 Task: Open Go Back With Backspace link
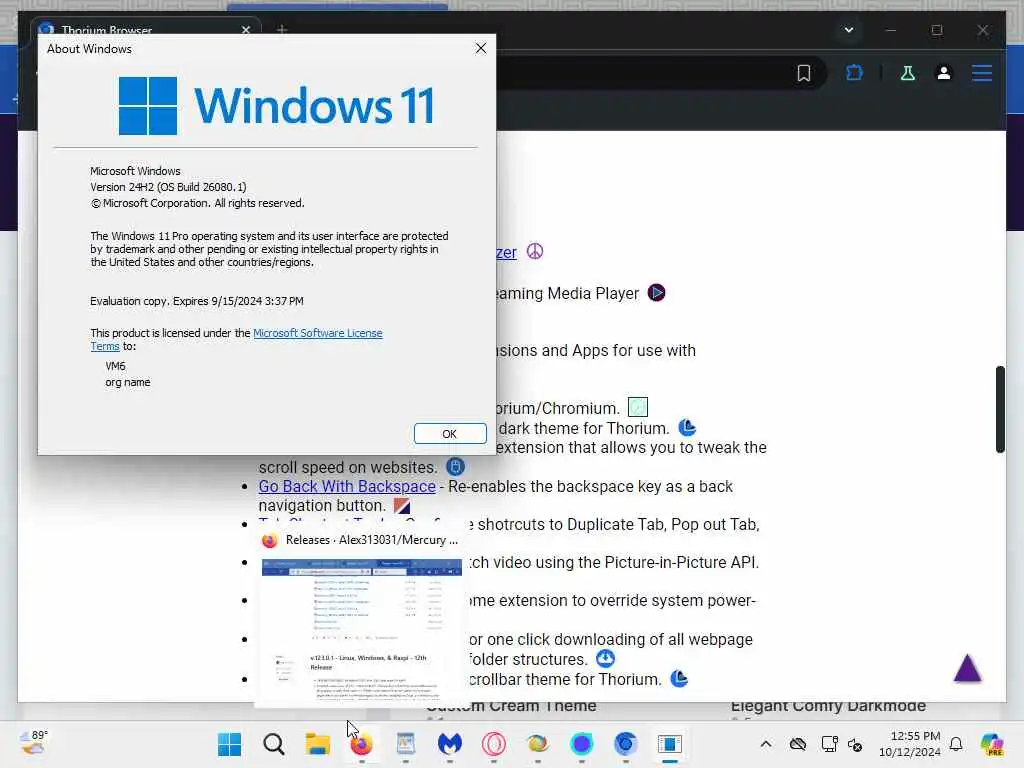(347, 487)
